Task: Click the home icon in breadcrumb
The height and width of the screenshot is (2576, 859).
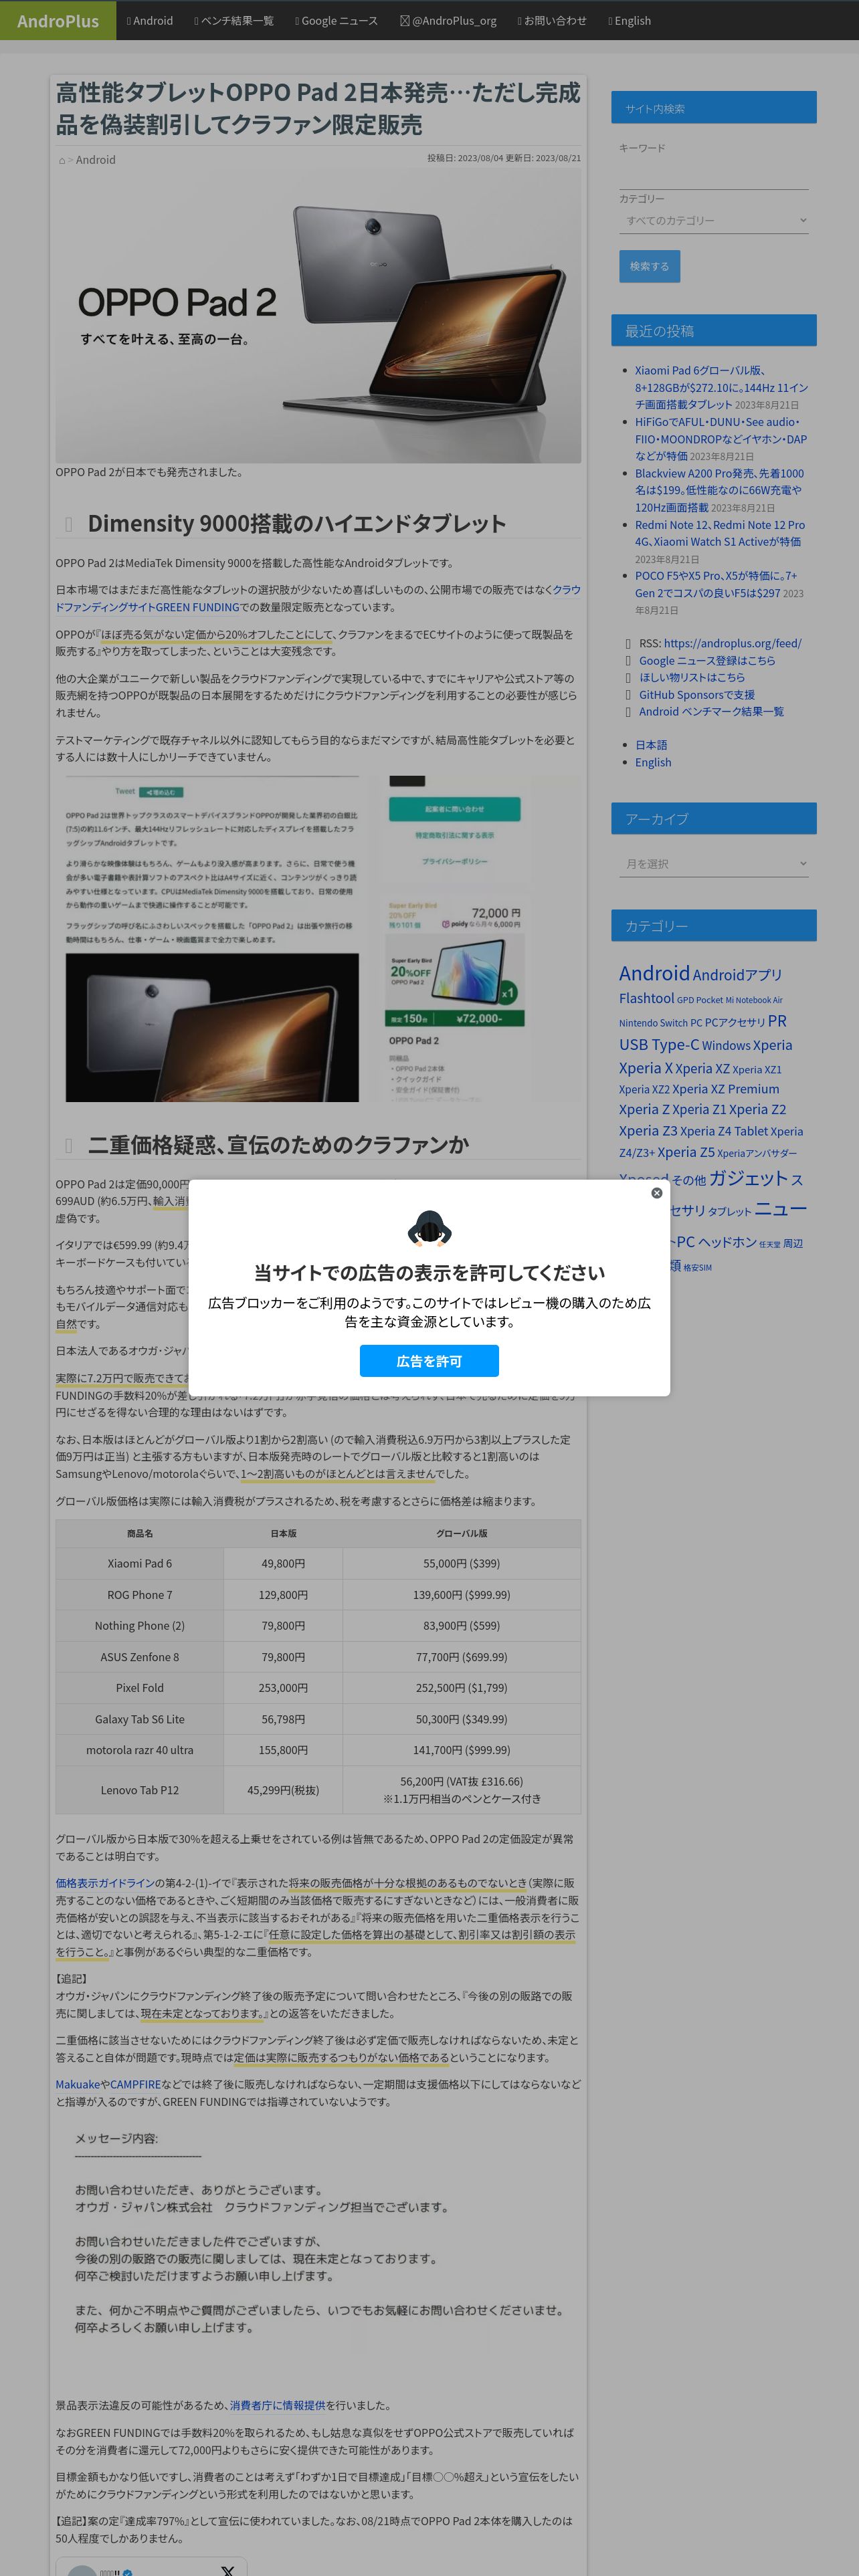Action: [x=61, y=160]
